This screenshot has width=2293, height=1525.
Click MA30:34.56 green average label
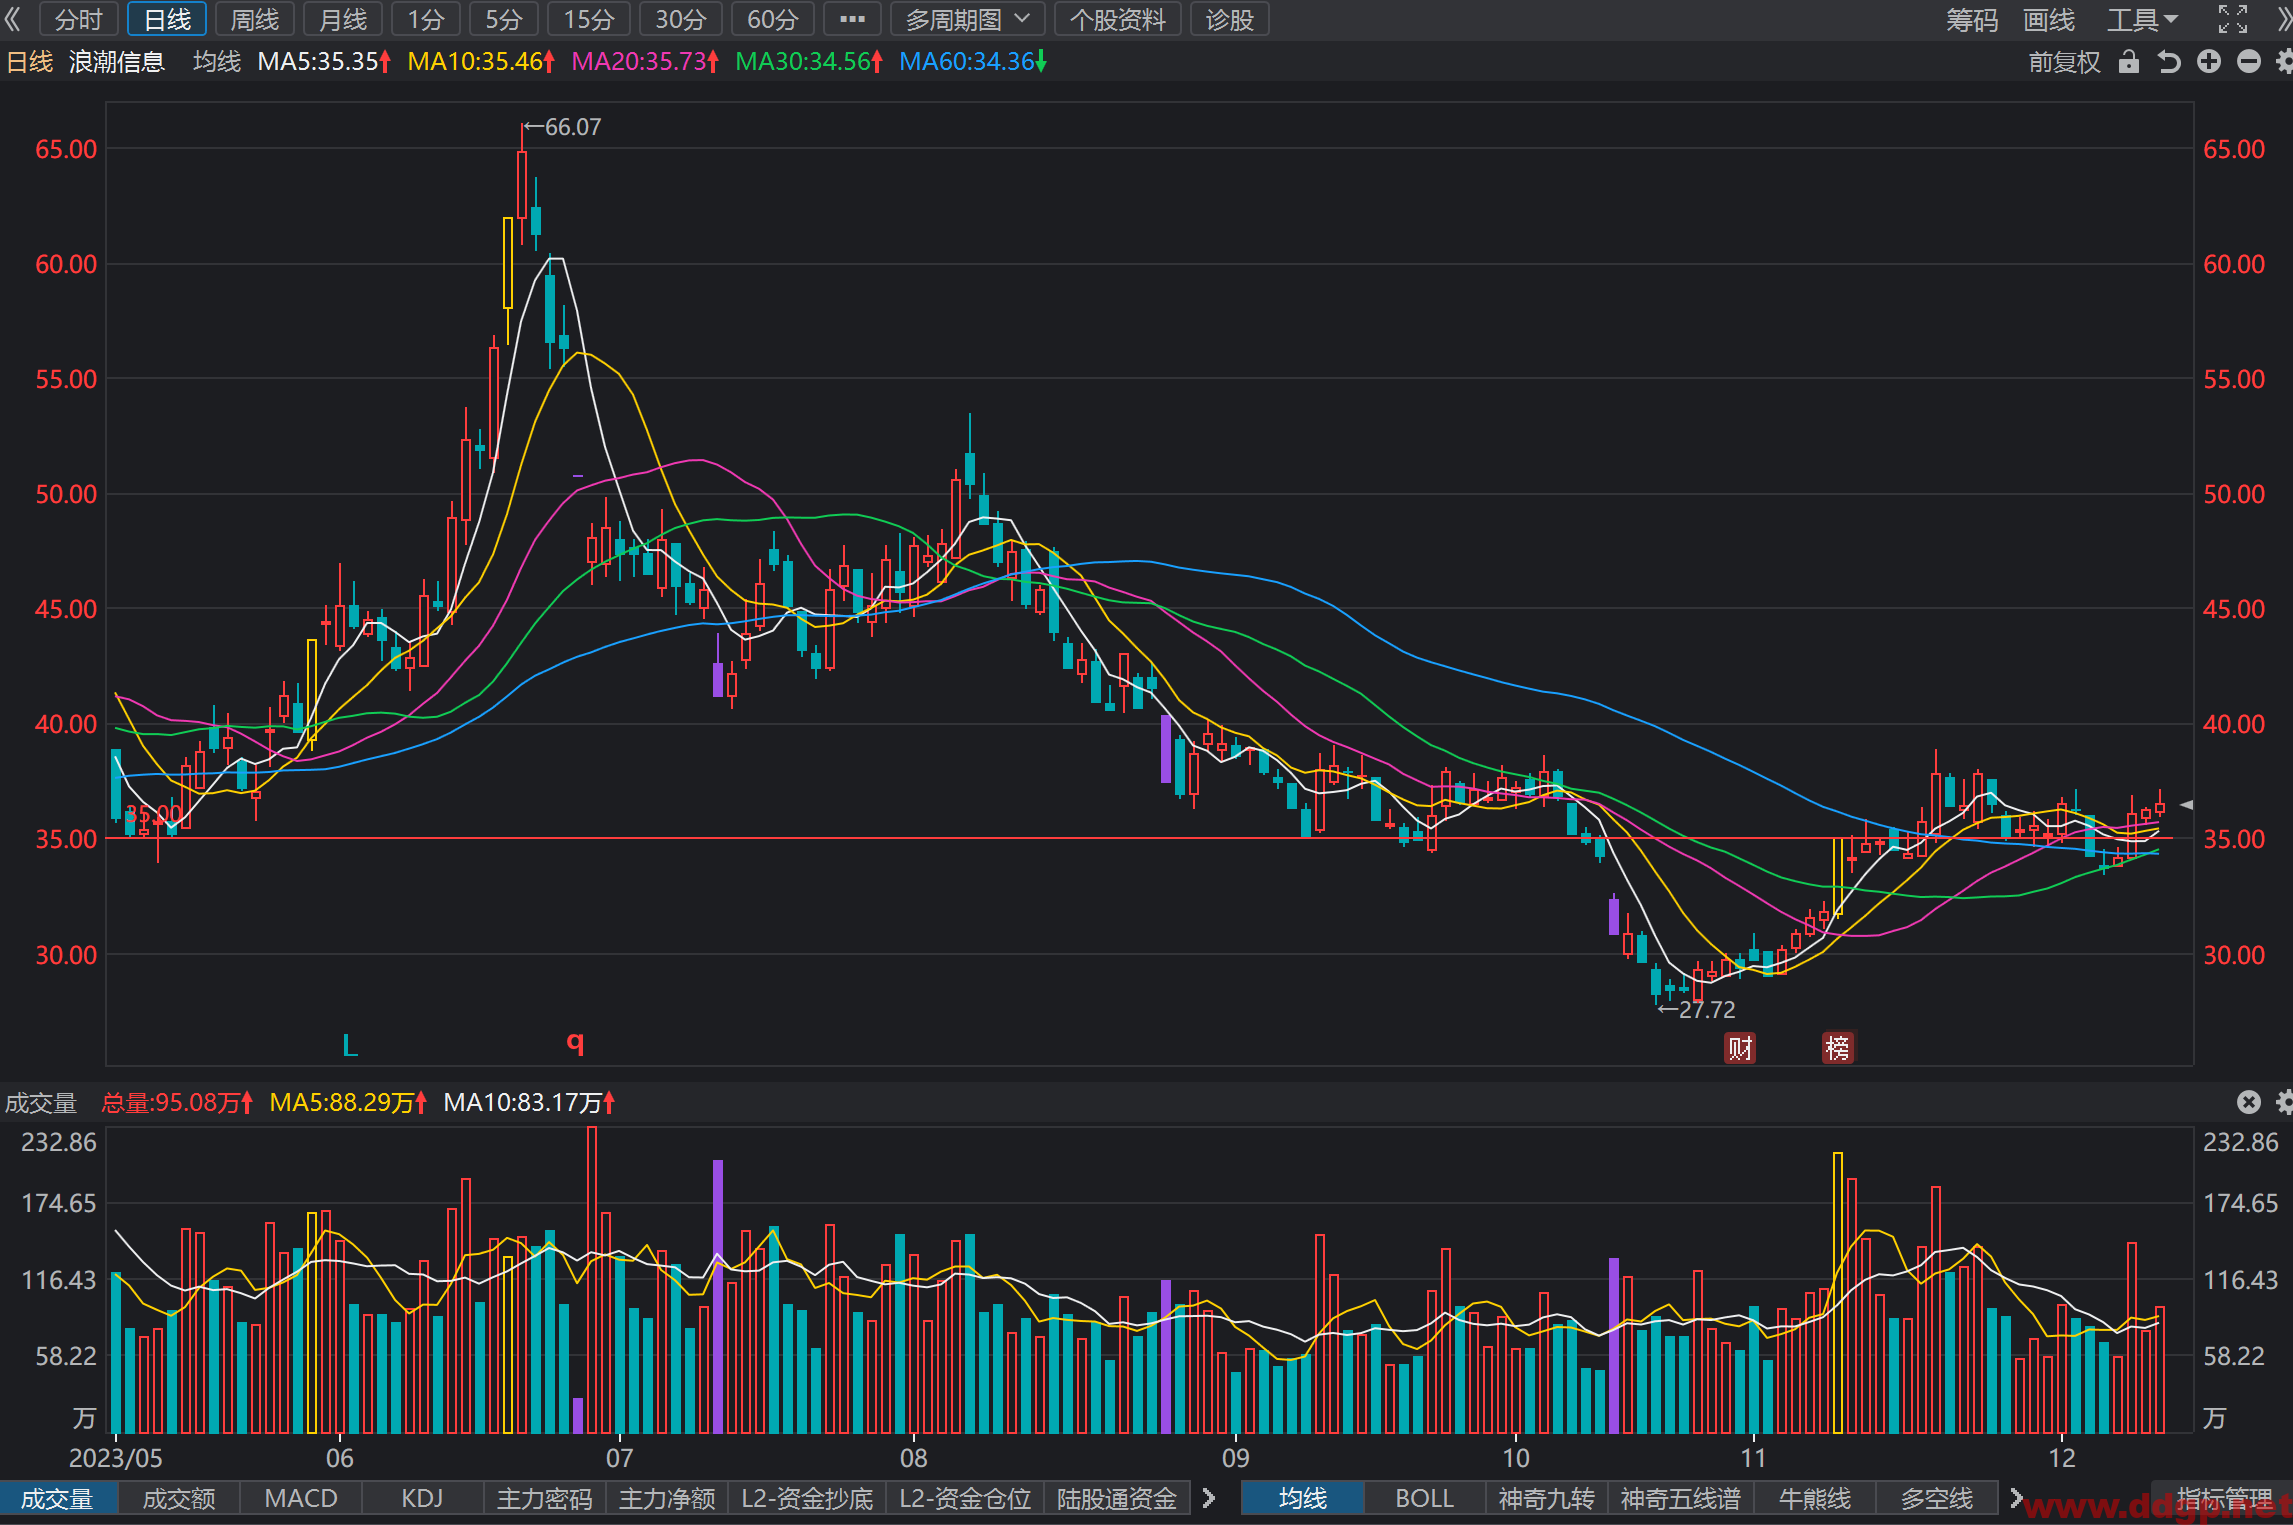pyautogui.click(x=808, y=62)
